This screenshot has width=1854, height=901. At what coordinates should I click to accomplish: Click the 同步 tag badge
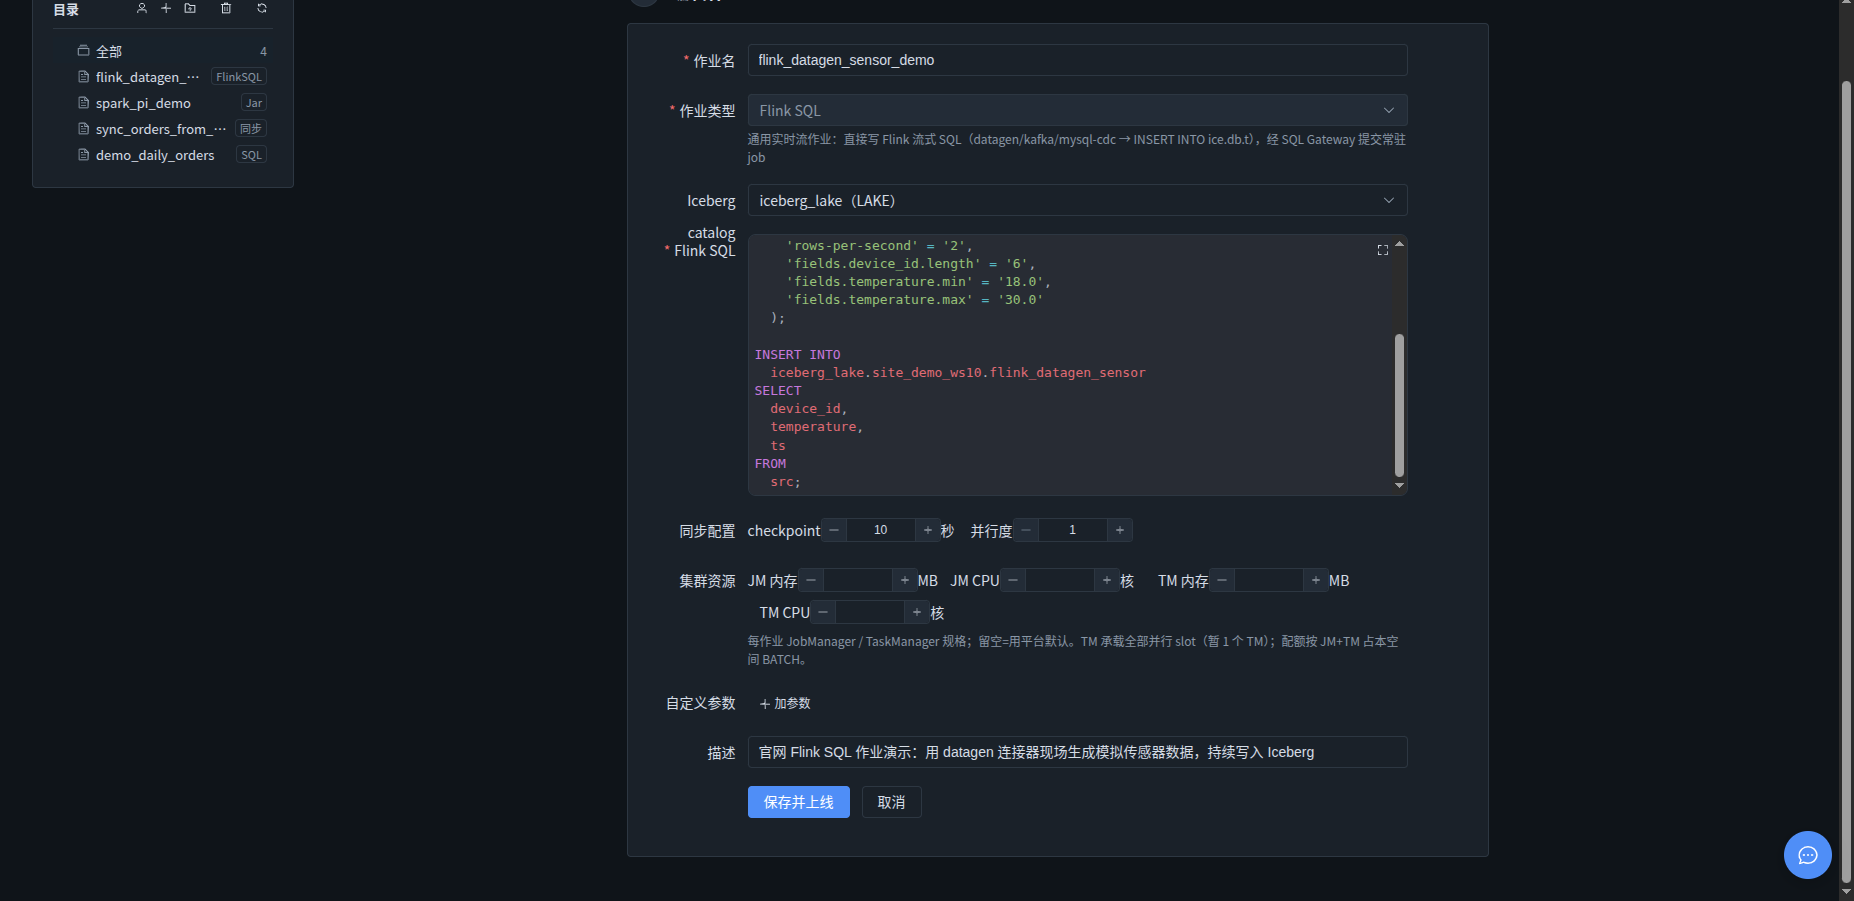coord(251,129)
